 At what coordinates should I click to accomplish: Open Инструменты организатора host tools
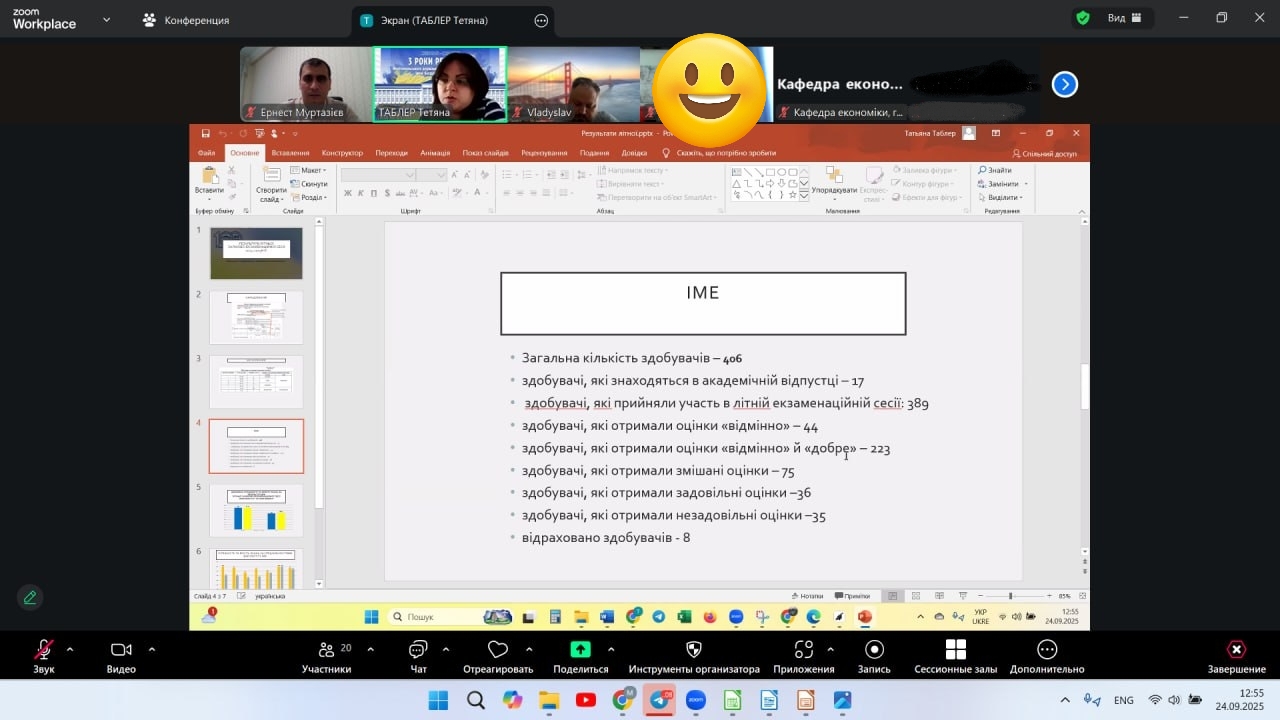[x=694, y=652]
